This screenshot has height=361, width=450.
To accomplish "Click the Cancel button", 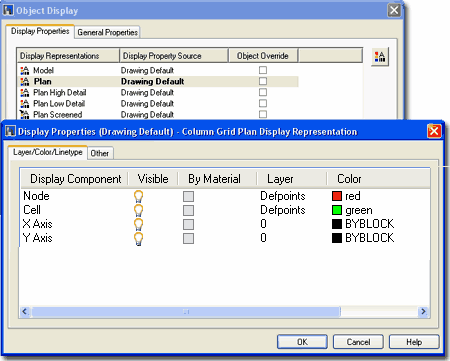I will 358,342.
